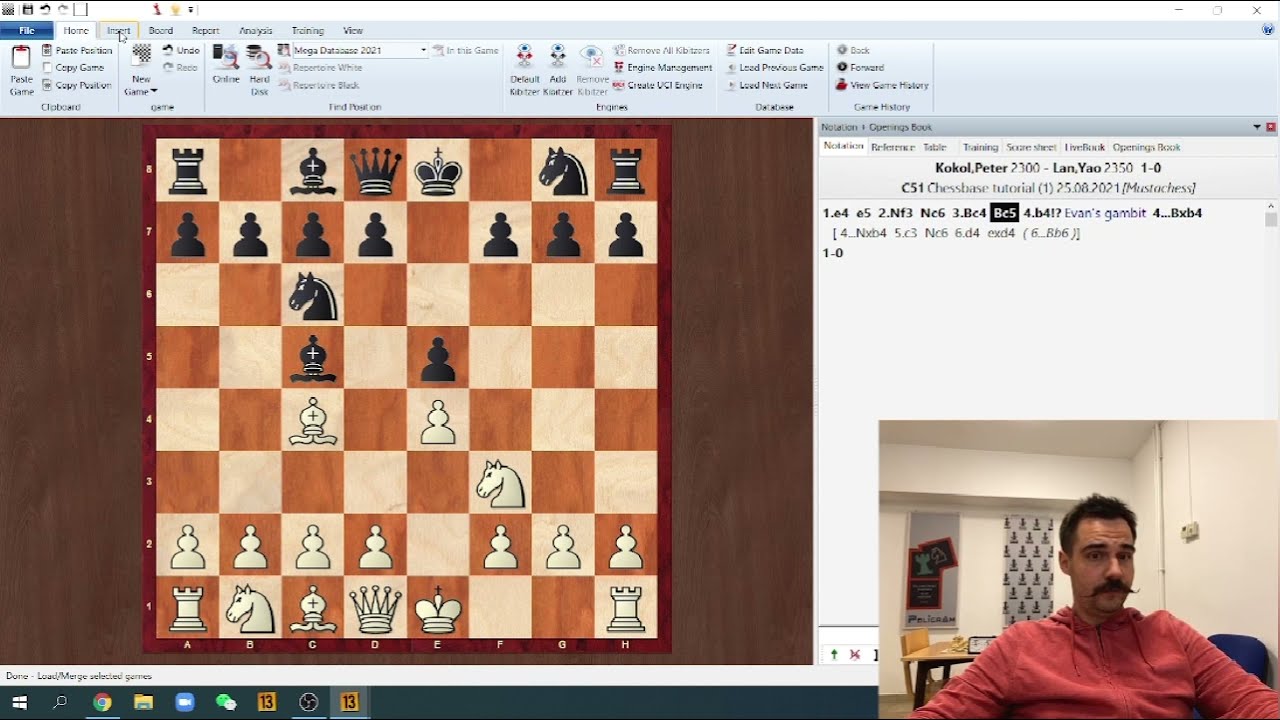The image size is (1280, 720).
Task: Click the notation scrollbar thumb
Action: [x=1271, y=219]
